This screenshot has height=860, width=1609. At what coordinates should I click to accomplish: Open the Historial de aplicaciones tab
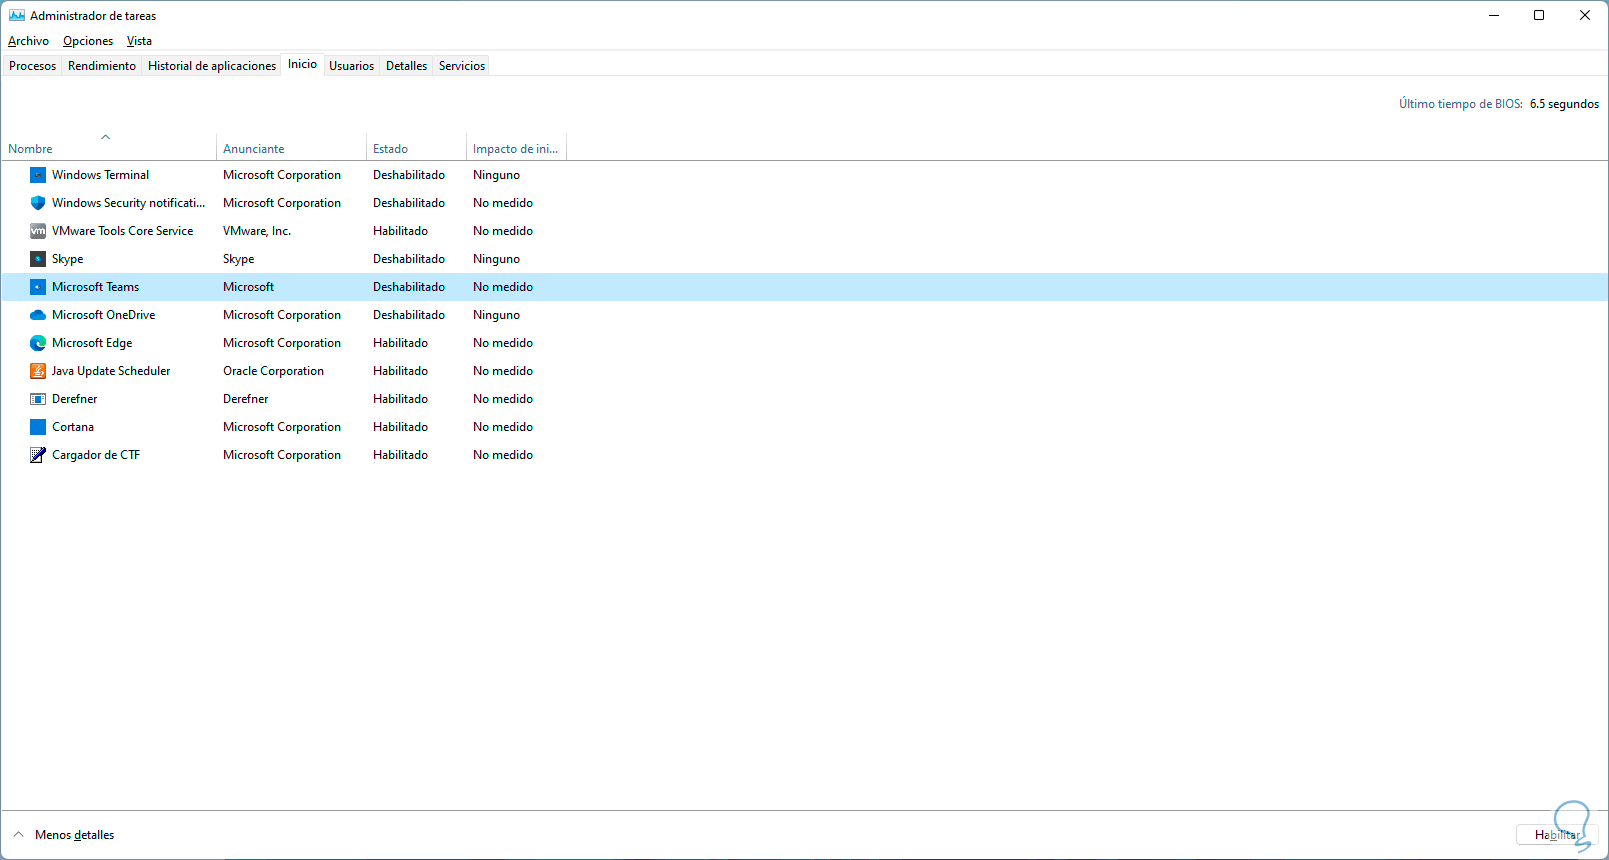[212, 66]
